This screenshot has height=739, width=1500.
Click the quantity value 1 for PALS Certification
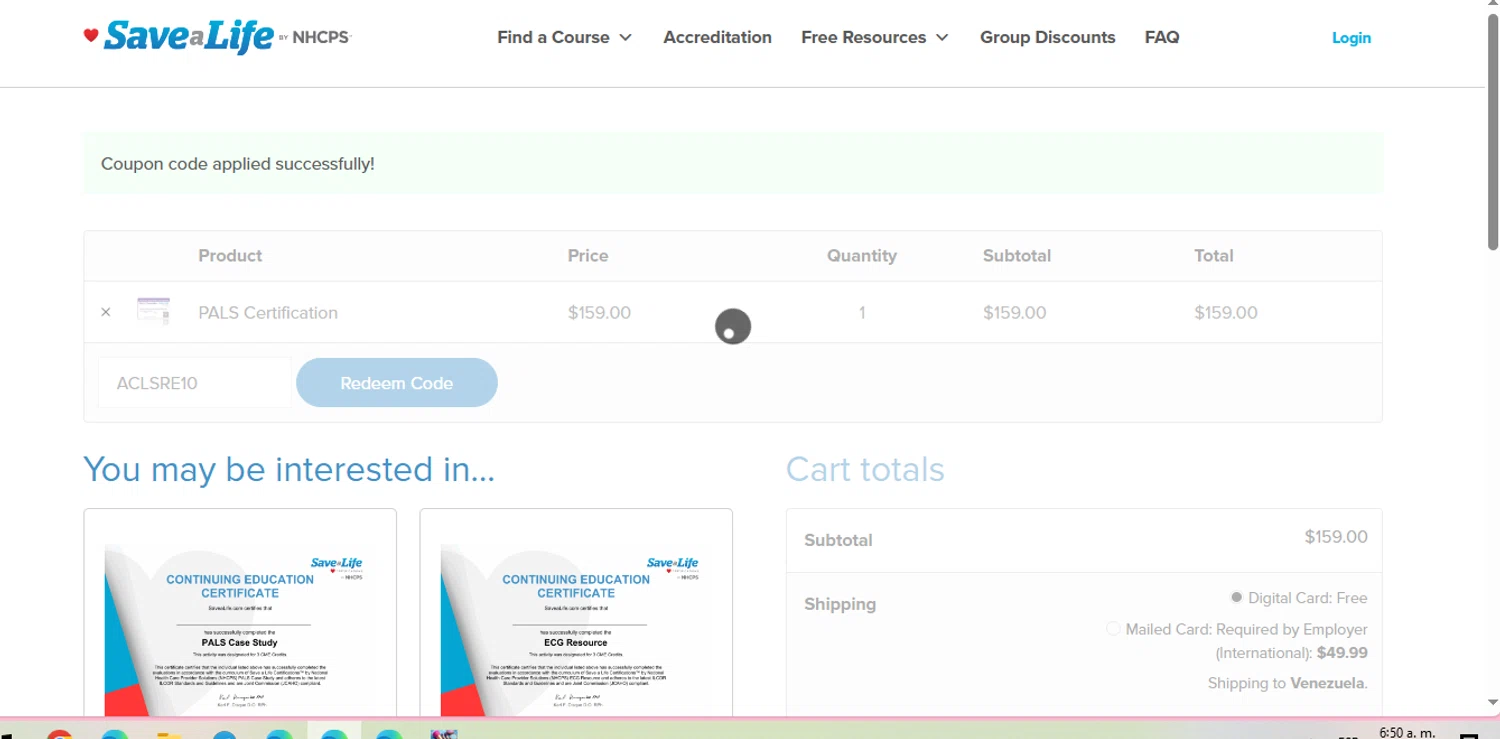(862, 313)
